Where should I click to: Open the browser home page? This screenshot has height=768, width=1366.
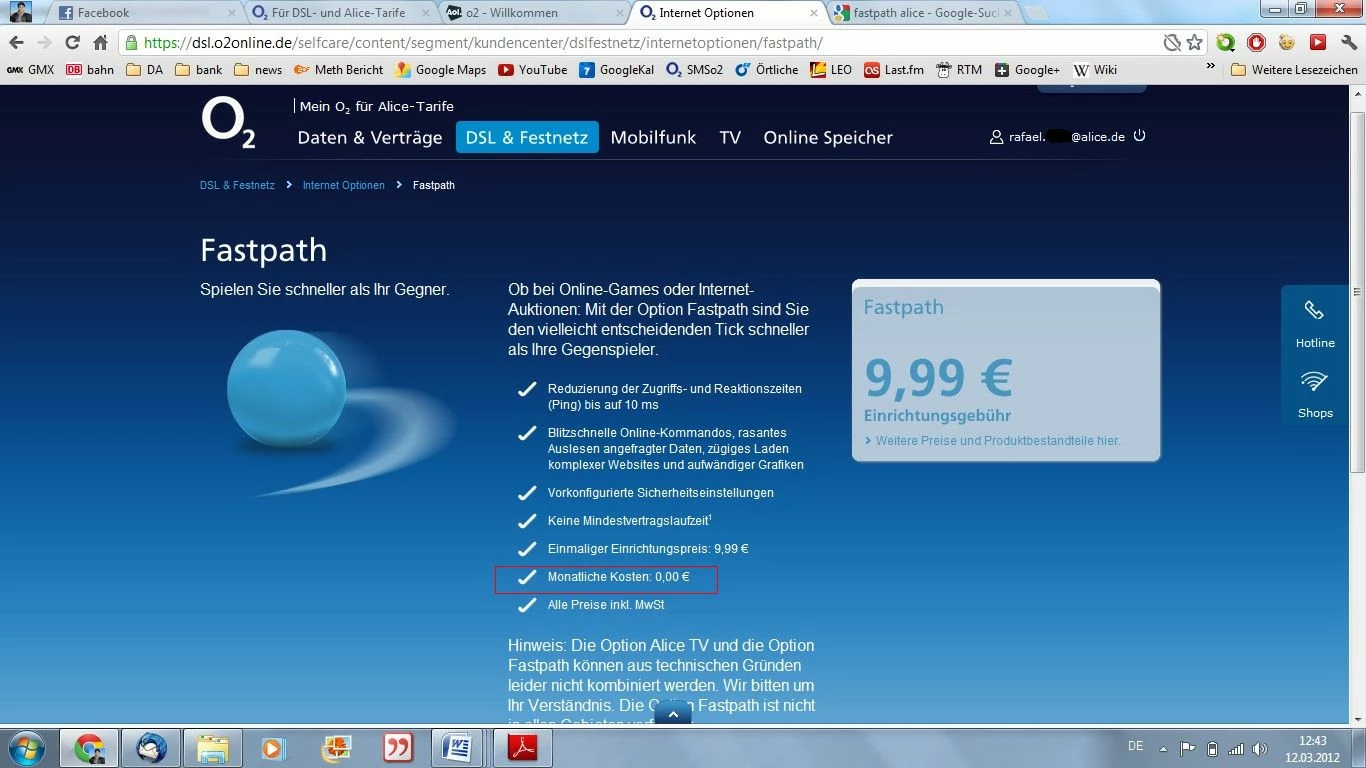tap(100, 43)
